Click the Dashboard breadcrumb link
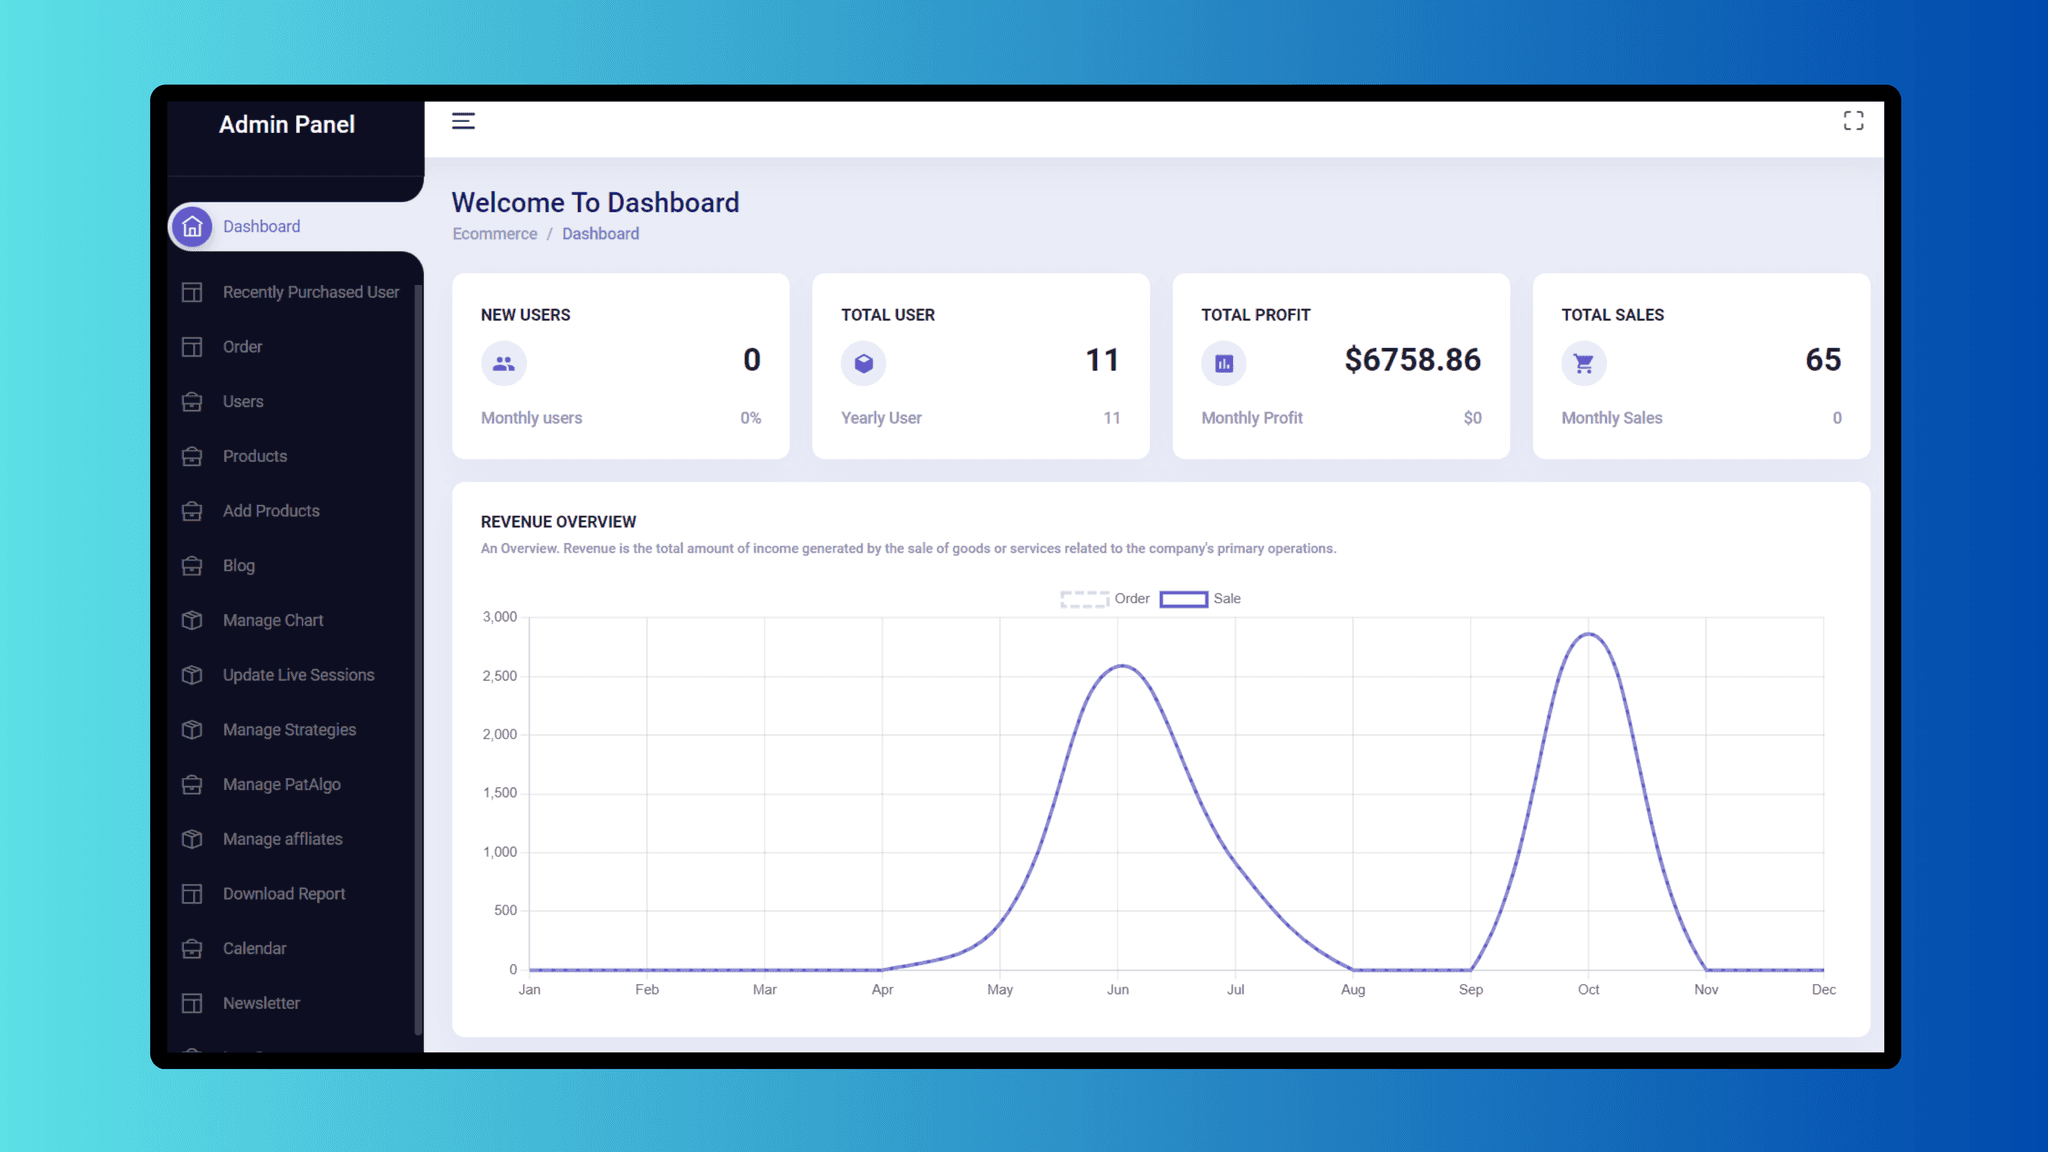This screenshot has width=2048, height=1152. coord(600,234)
